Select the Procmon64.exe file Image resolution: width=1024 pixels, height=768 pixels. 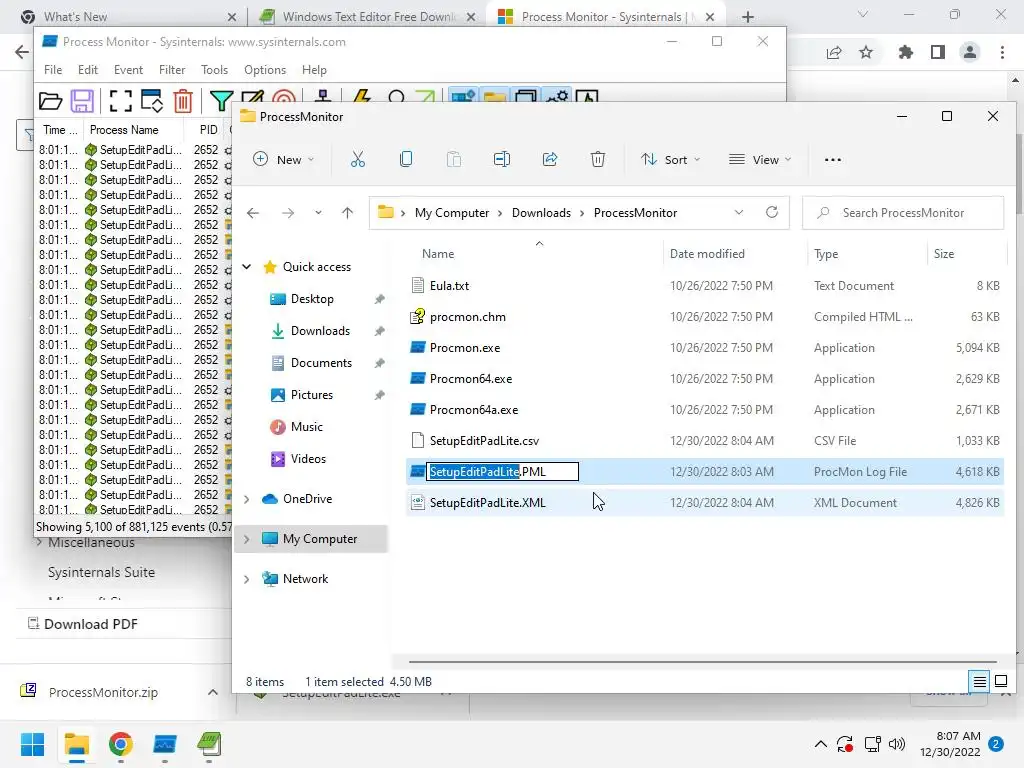click(471, 379)
